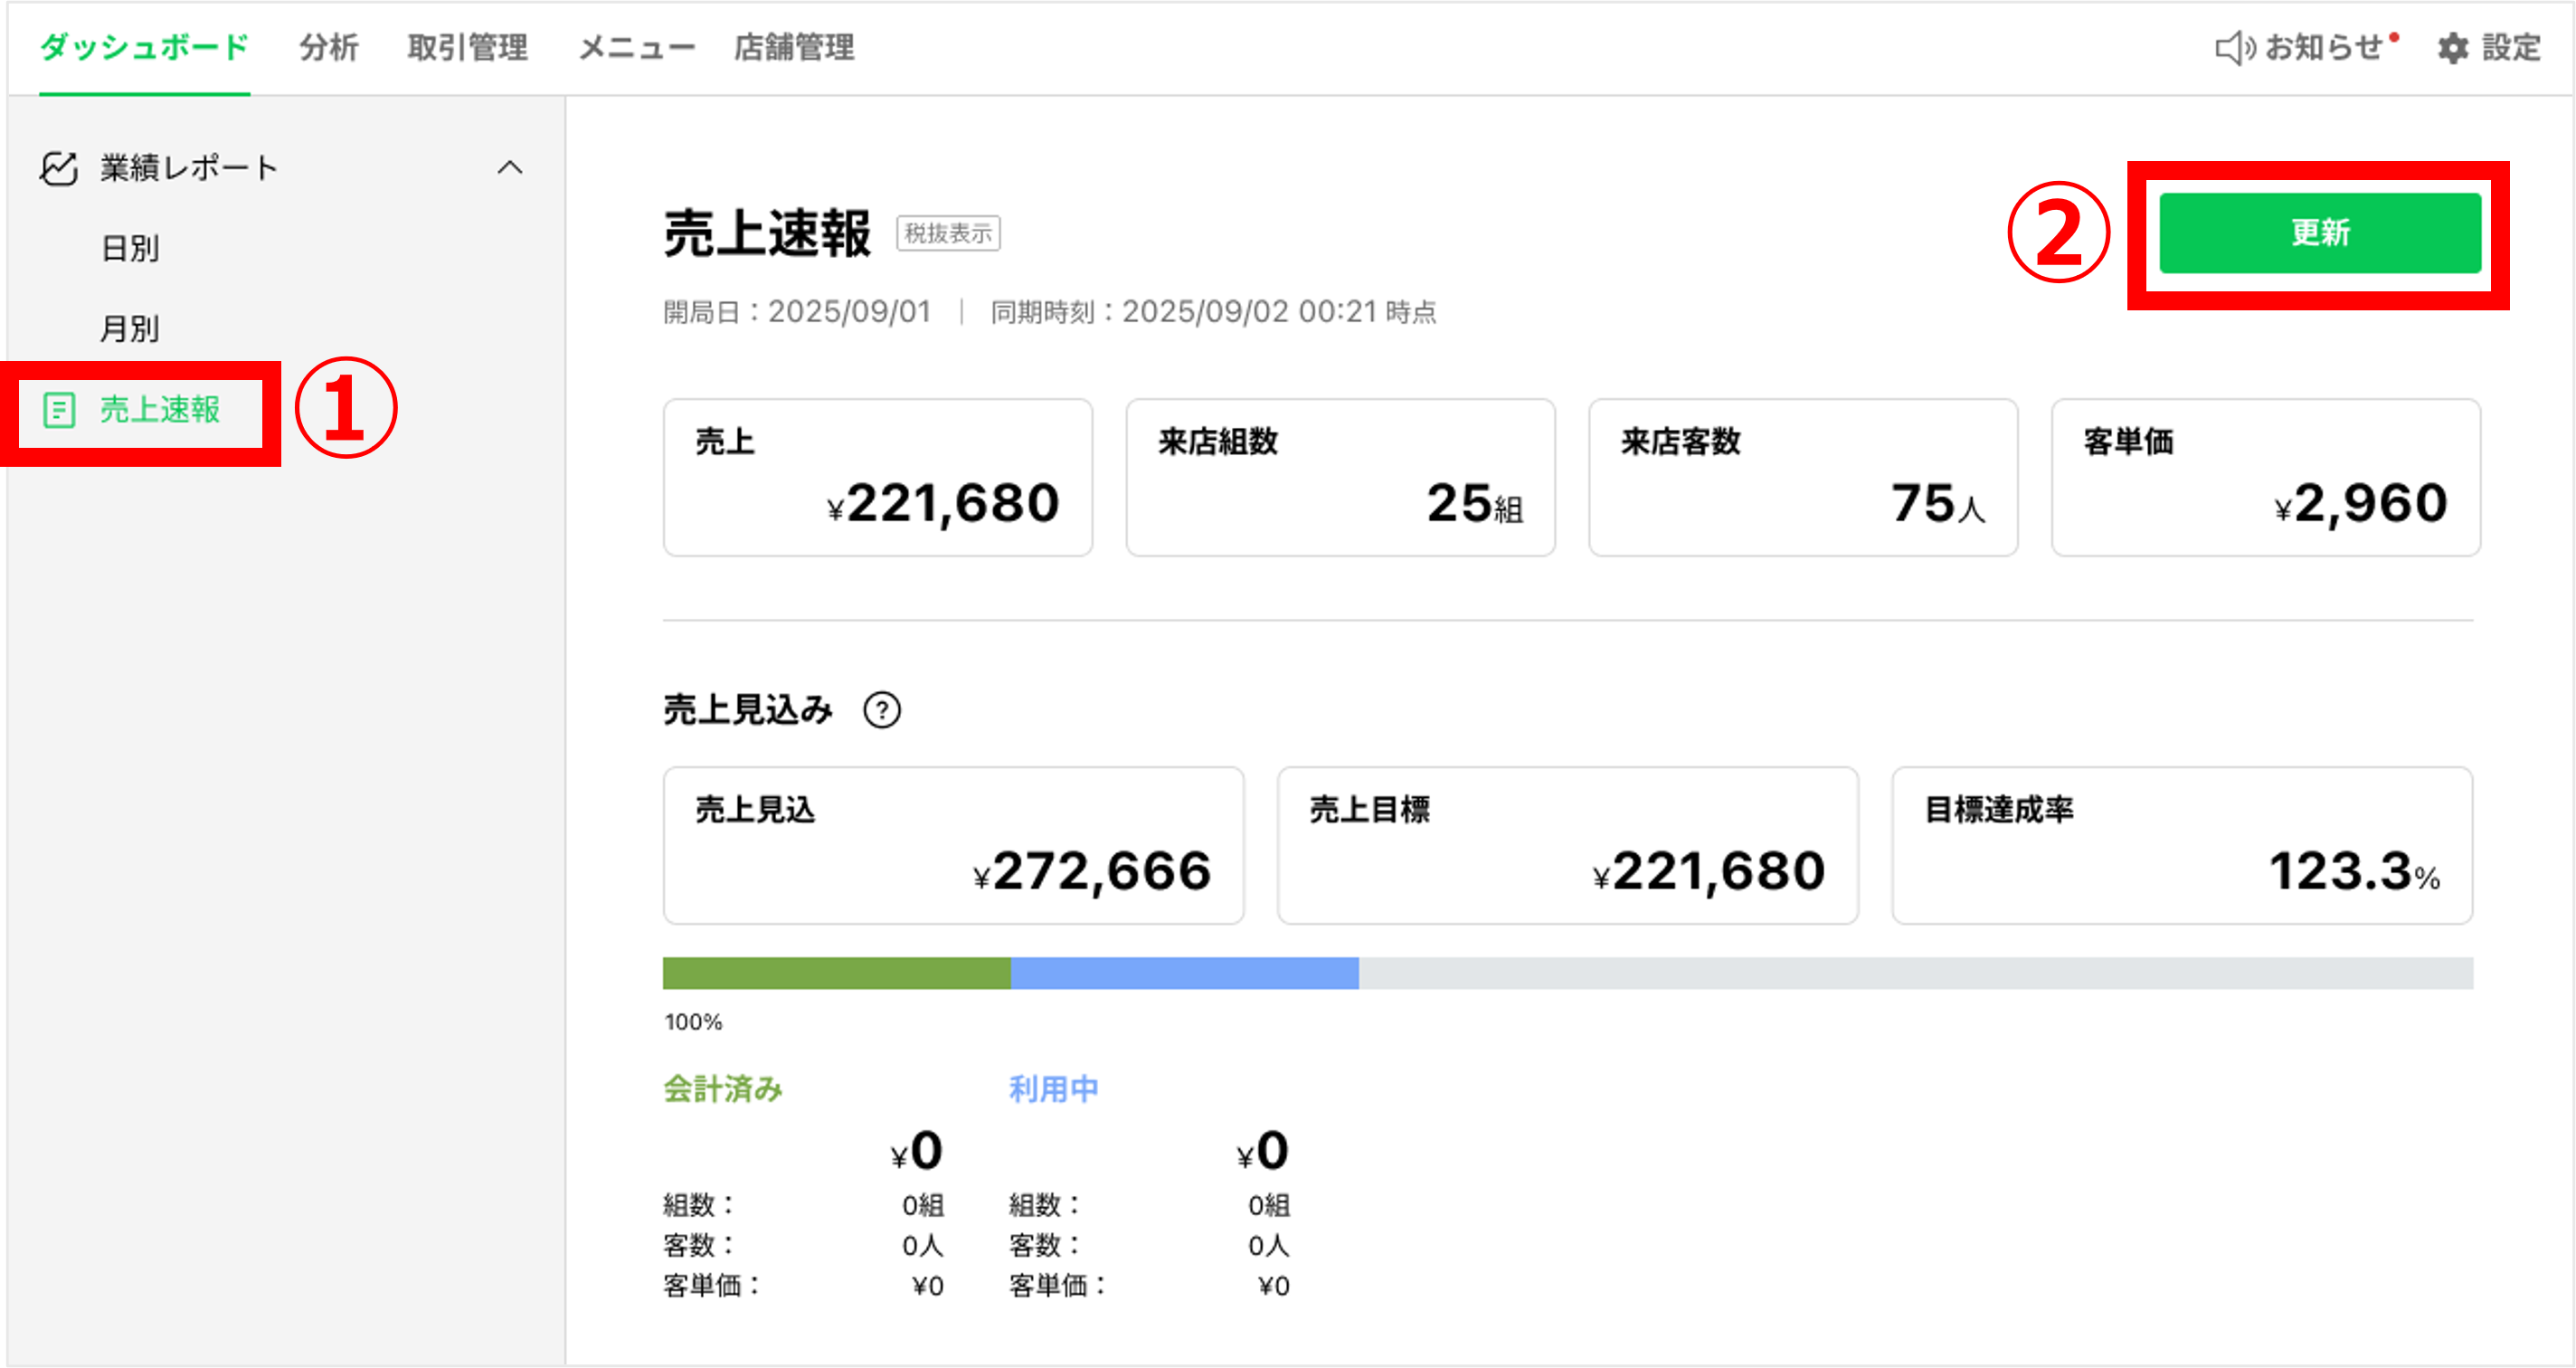Click the 売上見込 ¥272,666 card

click(953, 845)
